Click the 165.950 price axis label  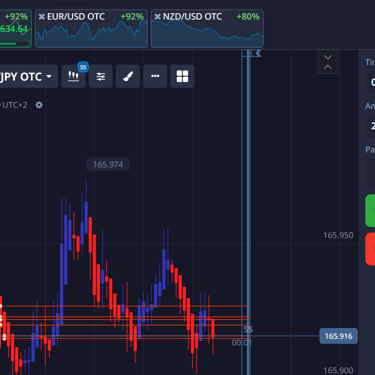pos(338,235)
